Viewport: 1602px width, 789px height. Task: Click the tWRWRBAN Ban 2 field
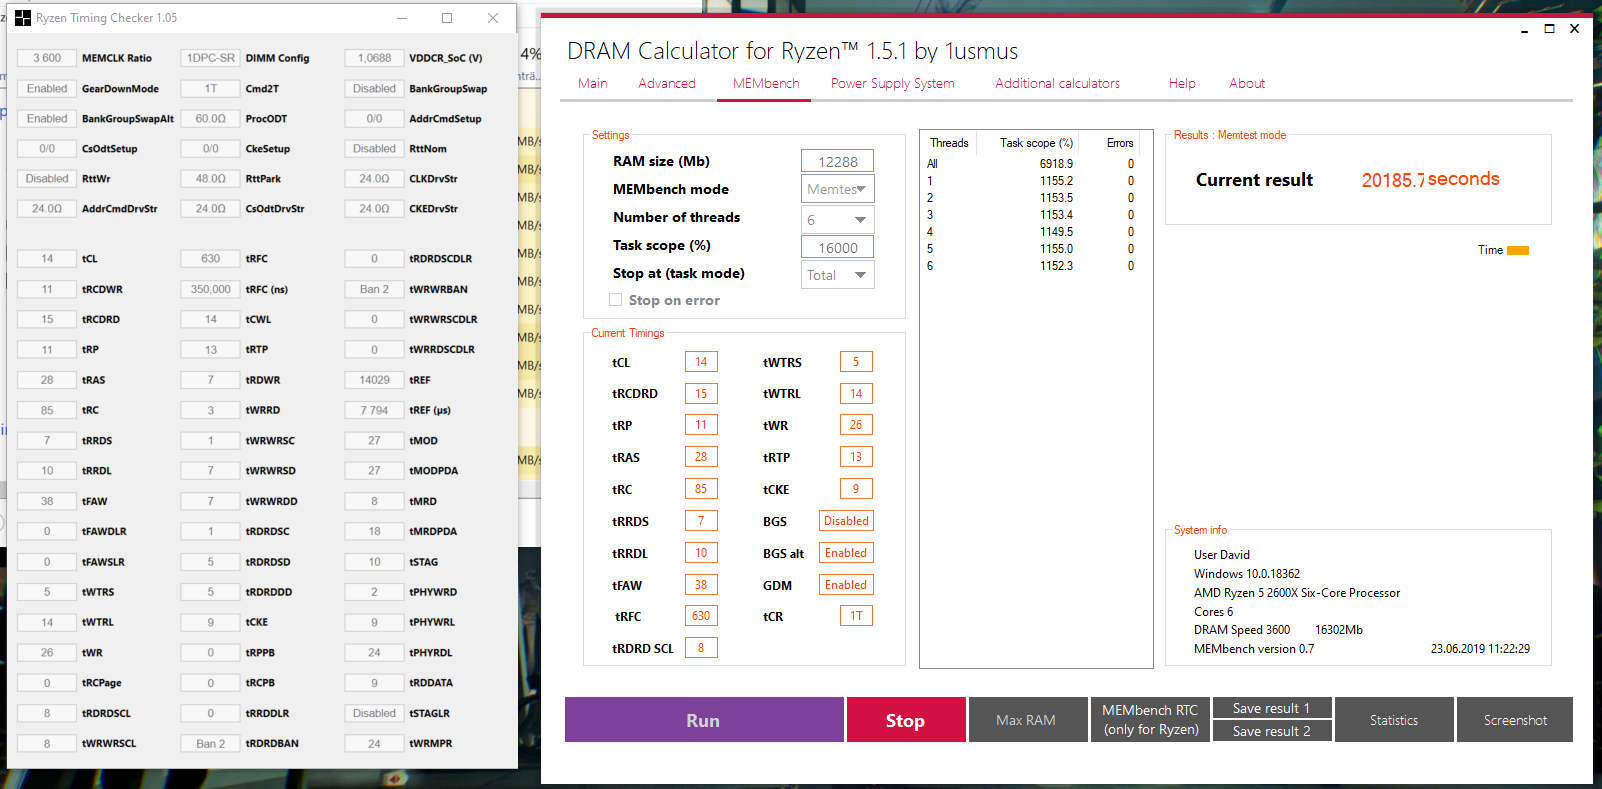pyautogui.click(x=374, y=289)
